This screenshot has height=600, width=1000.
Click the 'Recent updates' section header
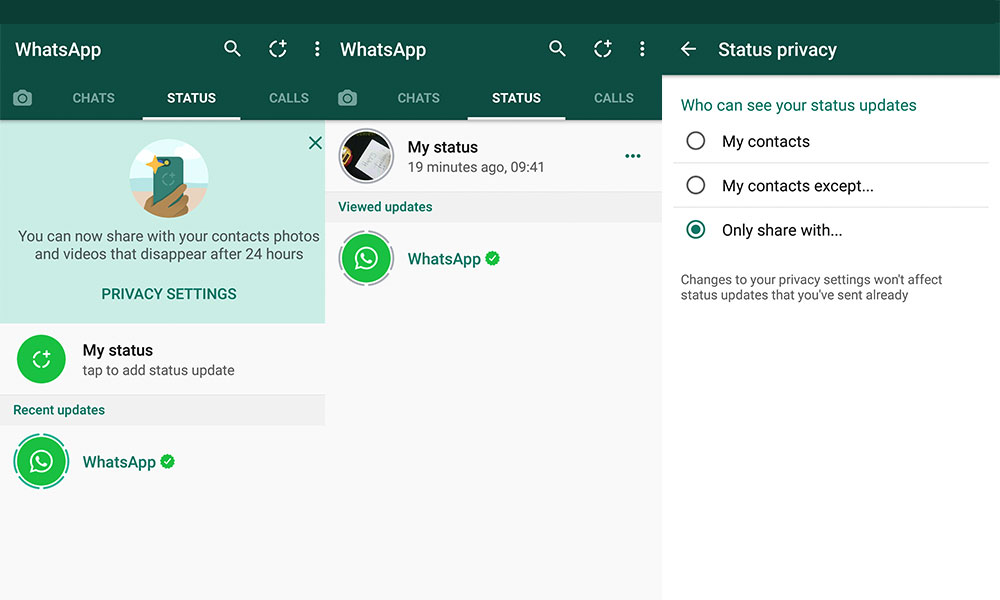59,410
